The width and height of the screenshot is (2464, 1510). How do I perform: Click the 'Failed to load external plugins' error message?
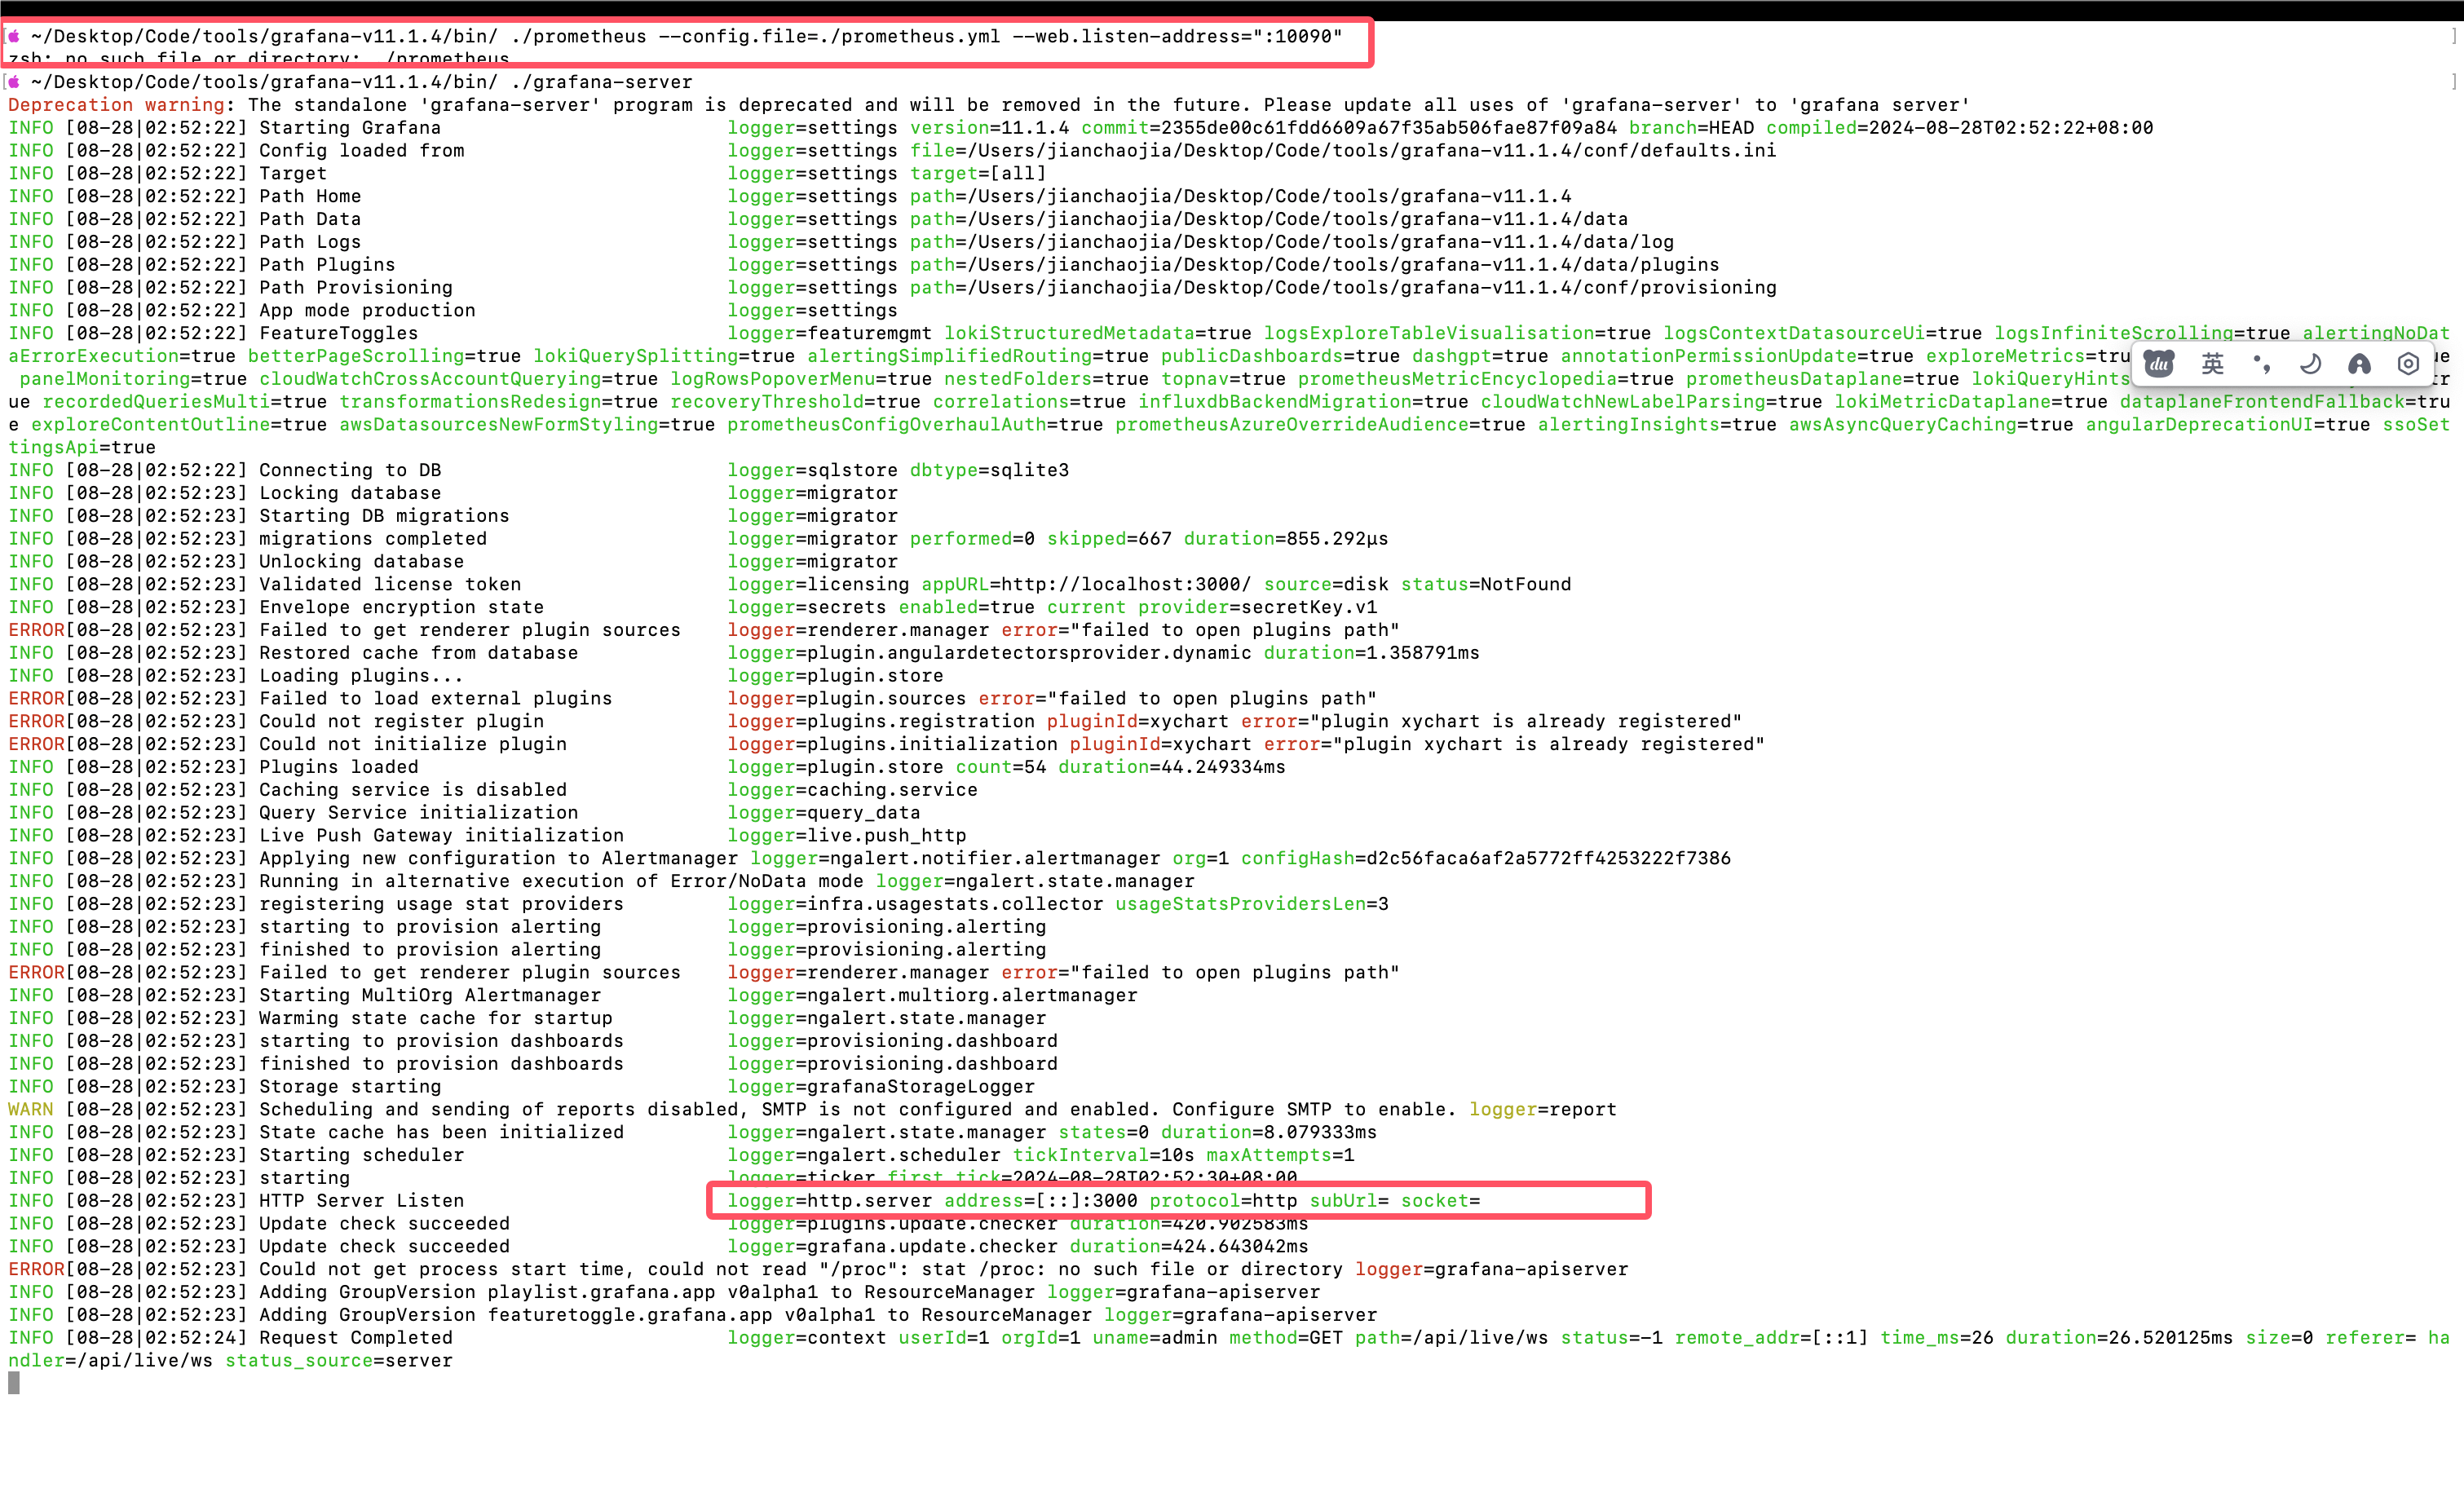point(435,699)
